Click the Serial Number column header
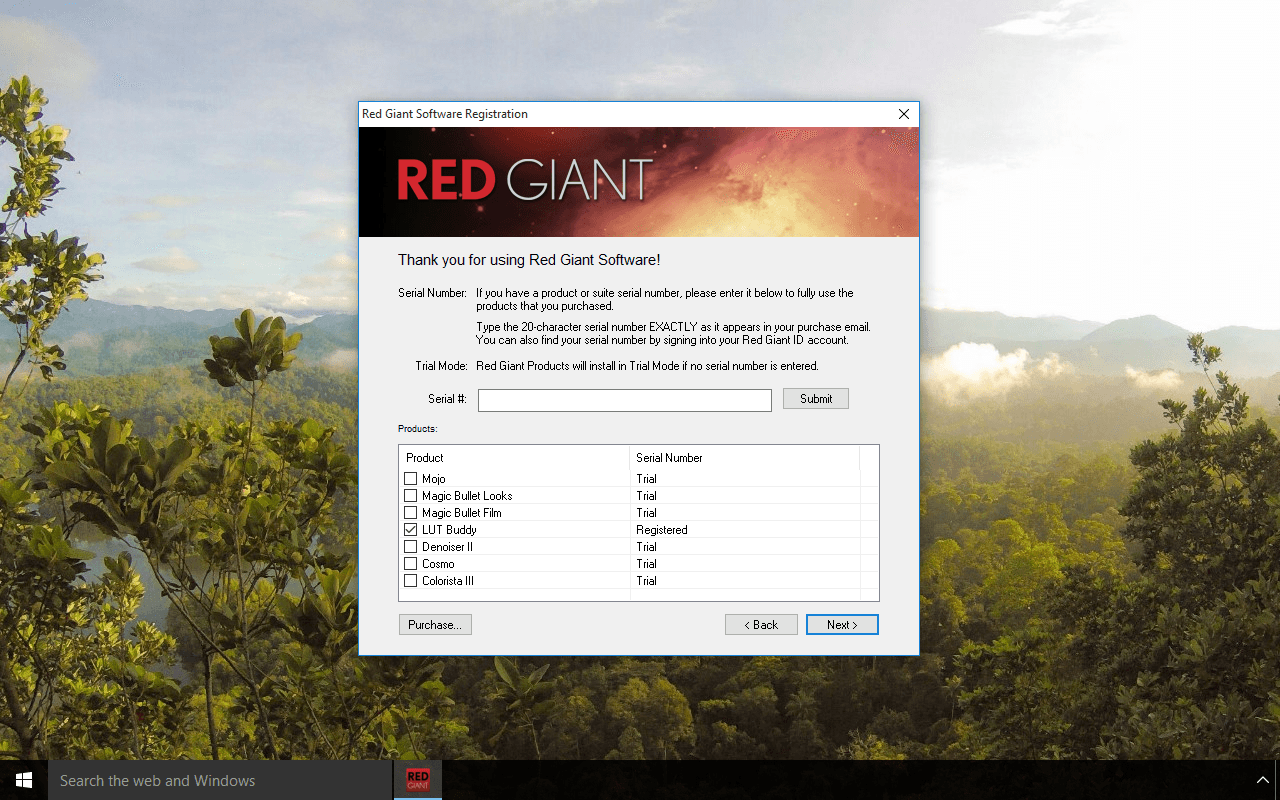 click(x=744, y=458)
